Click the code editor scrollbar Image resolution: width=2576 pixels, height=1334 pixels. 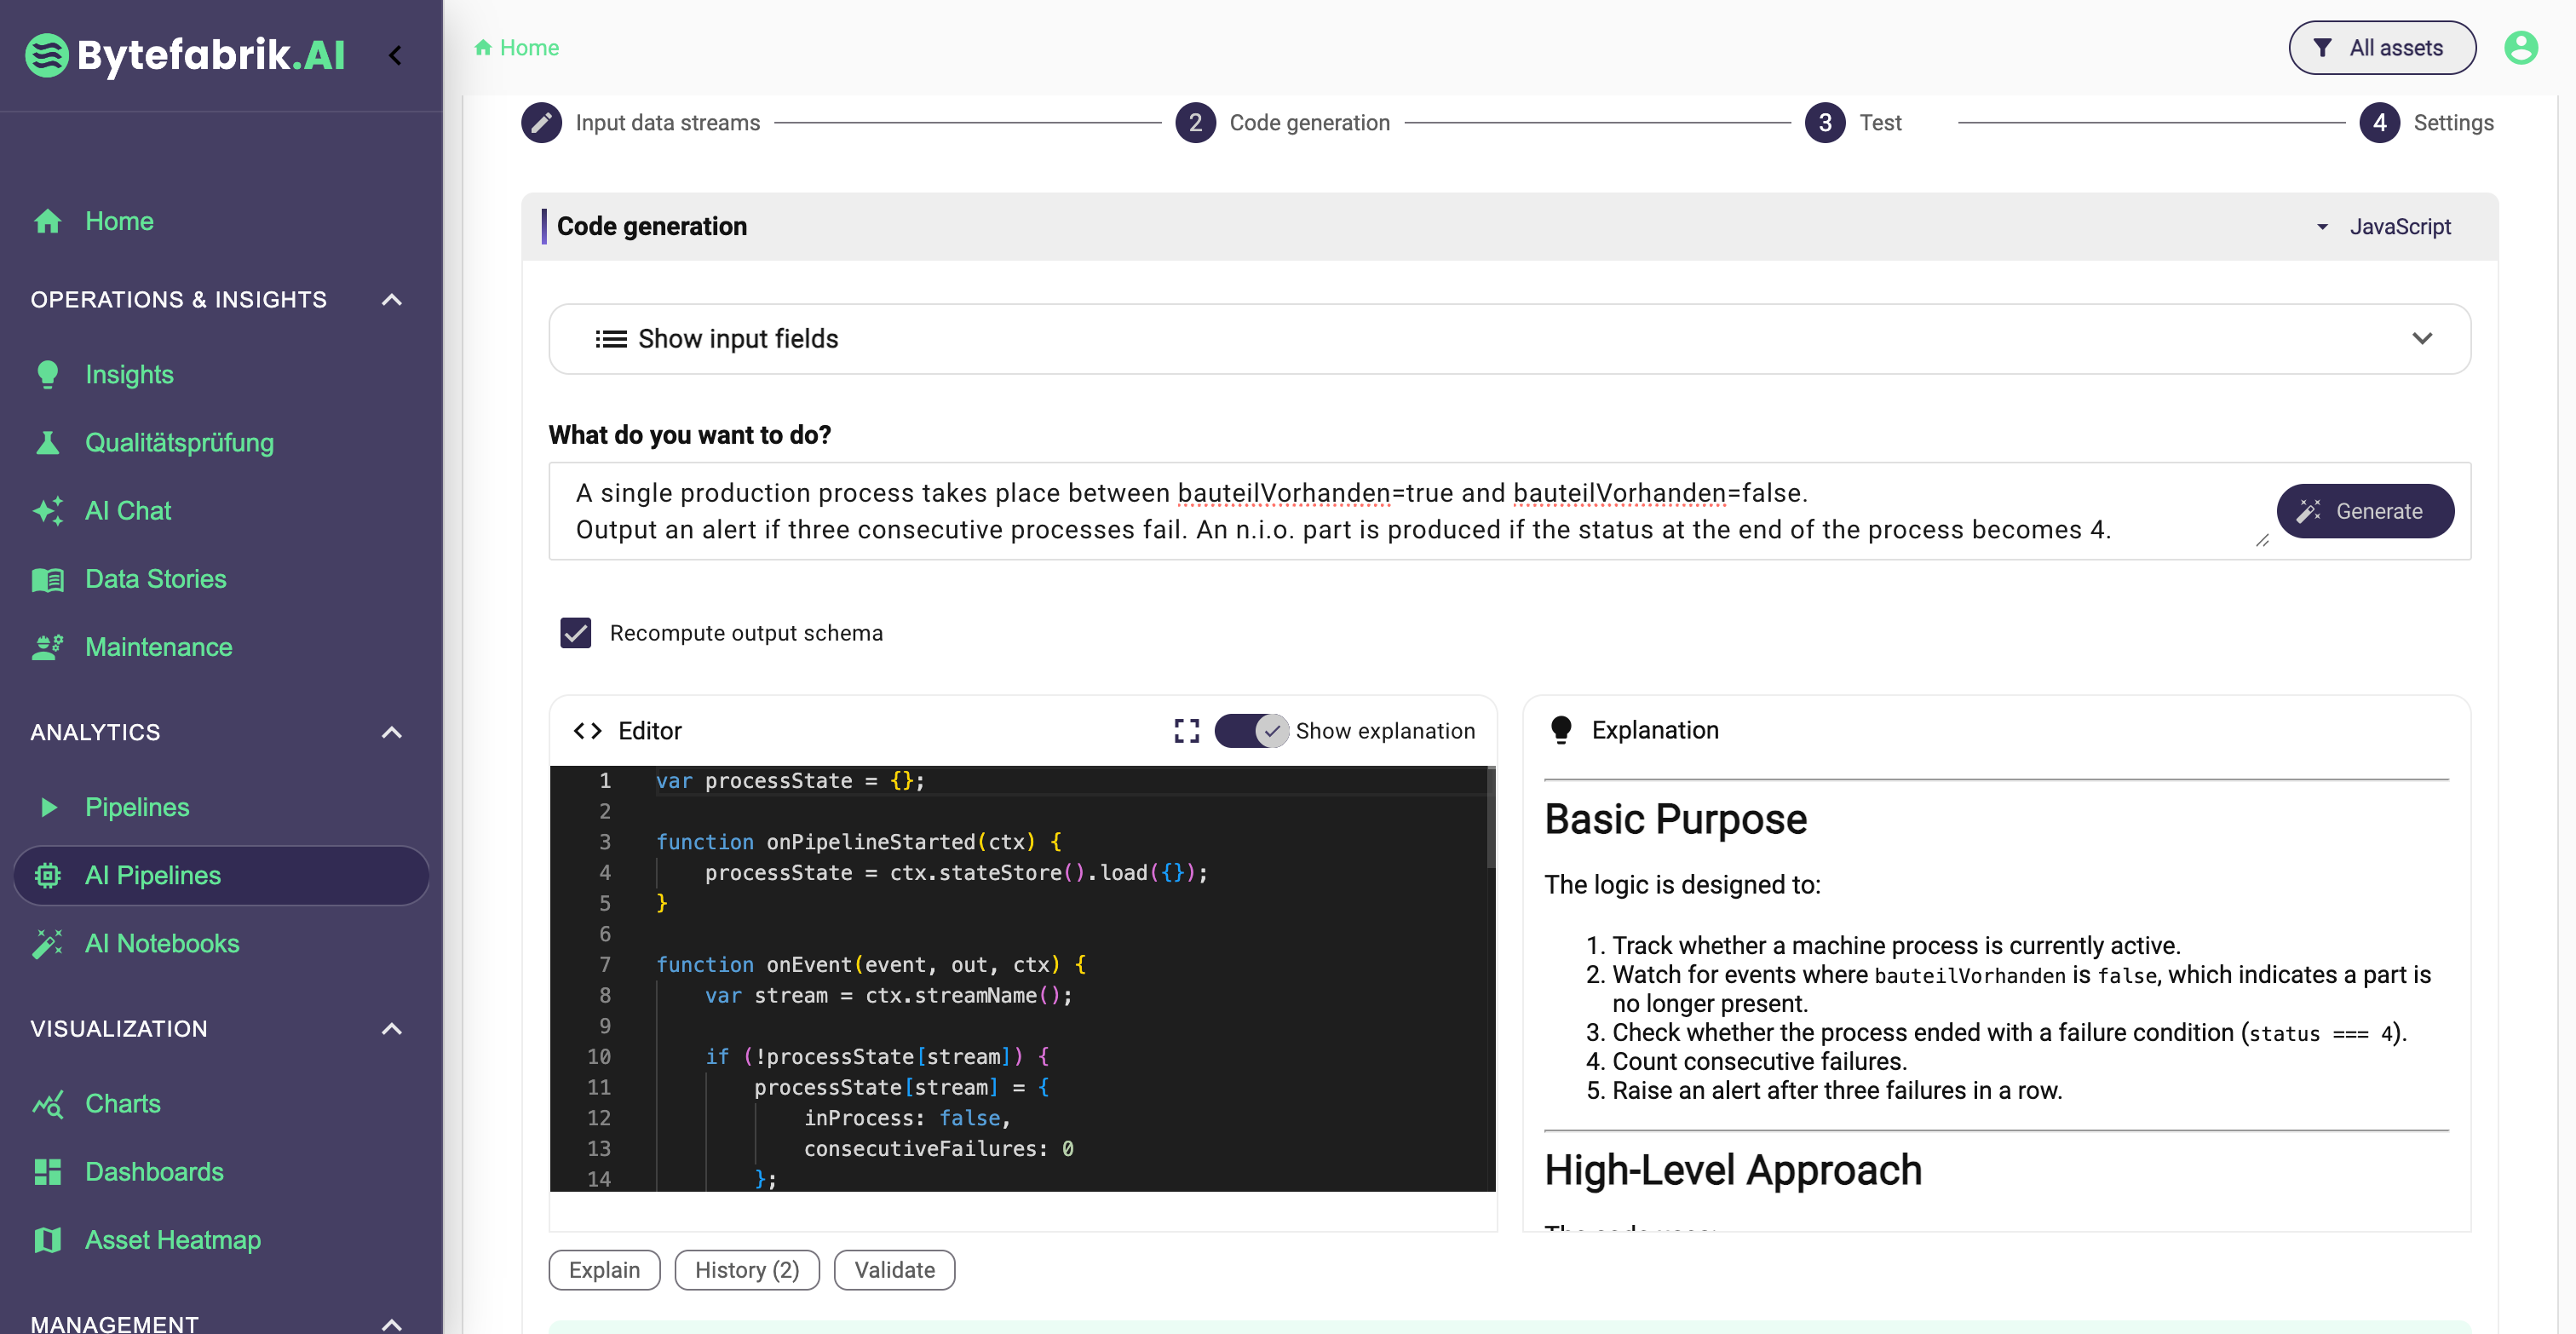click(1490, 818)
